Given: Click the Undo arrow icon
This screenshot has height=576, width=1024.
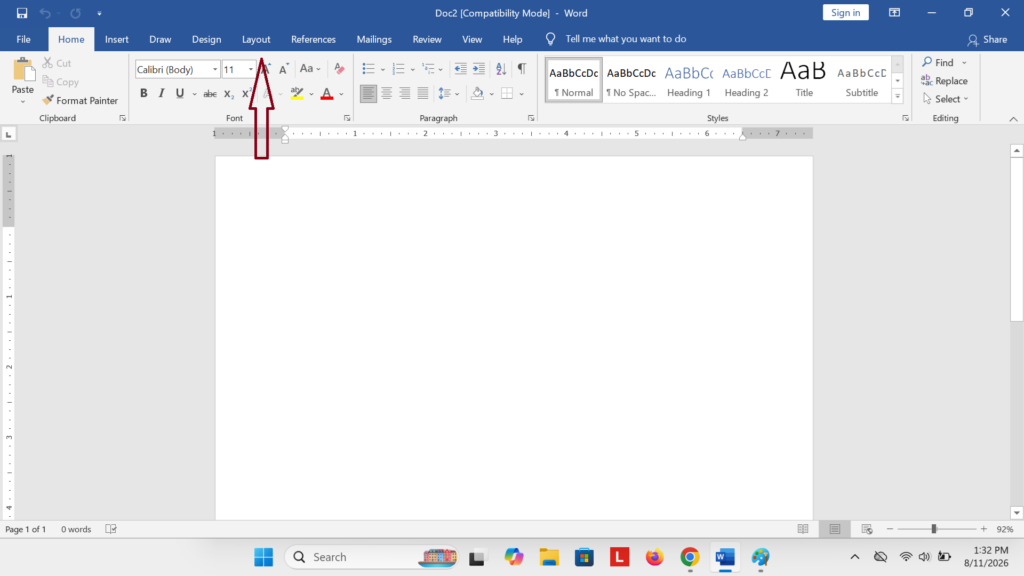Looking at the screenshot, I should tap(45, 13).
